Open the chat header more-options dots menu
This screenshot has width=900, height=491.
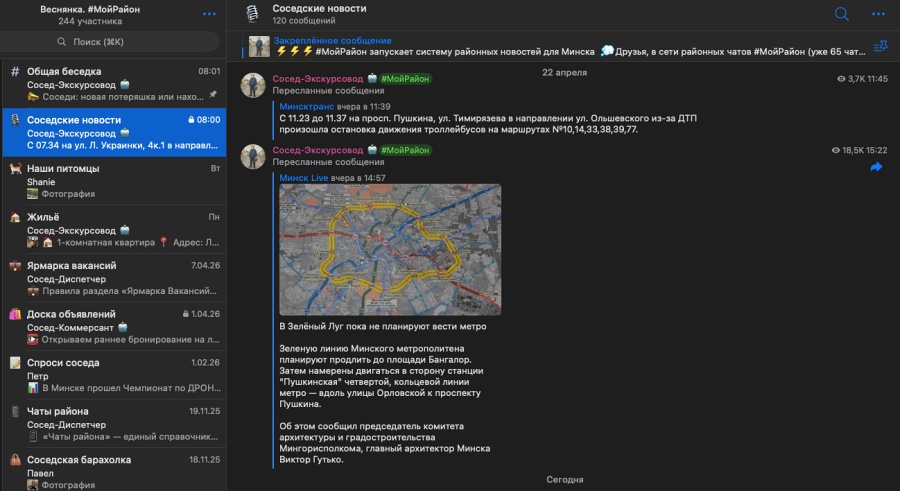(878, 14)
